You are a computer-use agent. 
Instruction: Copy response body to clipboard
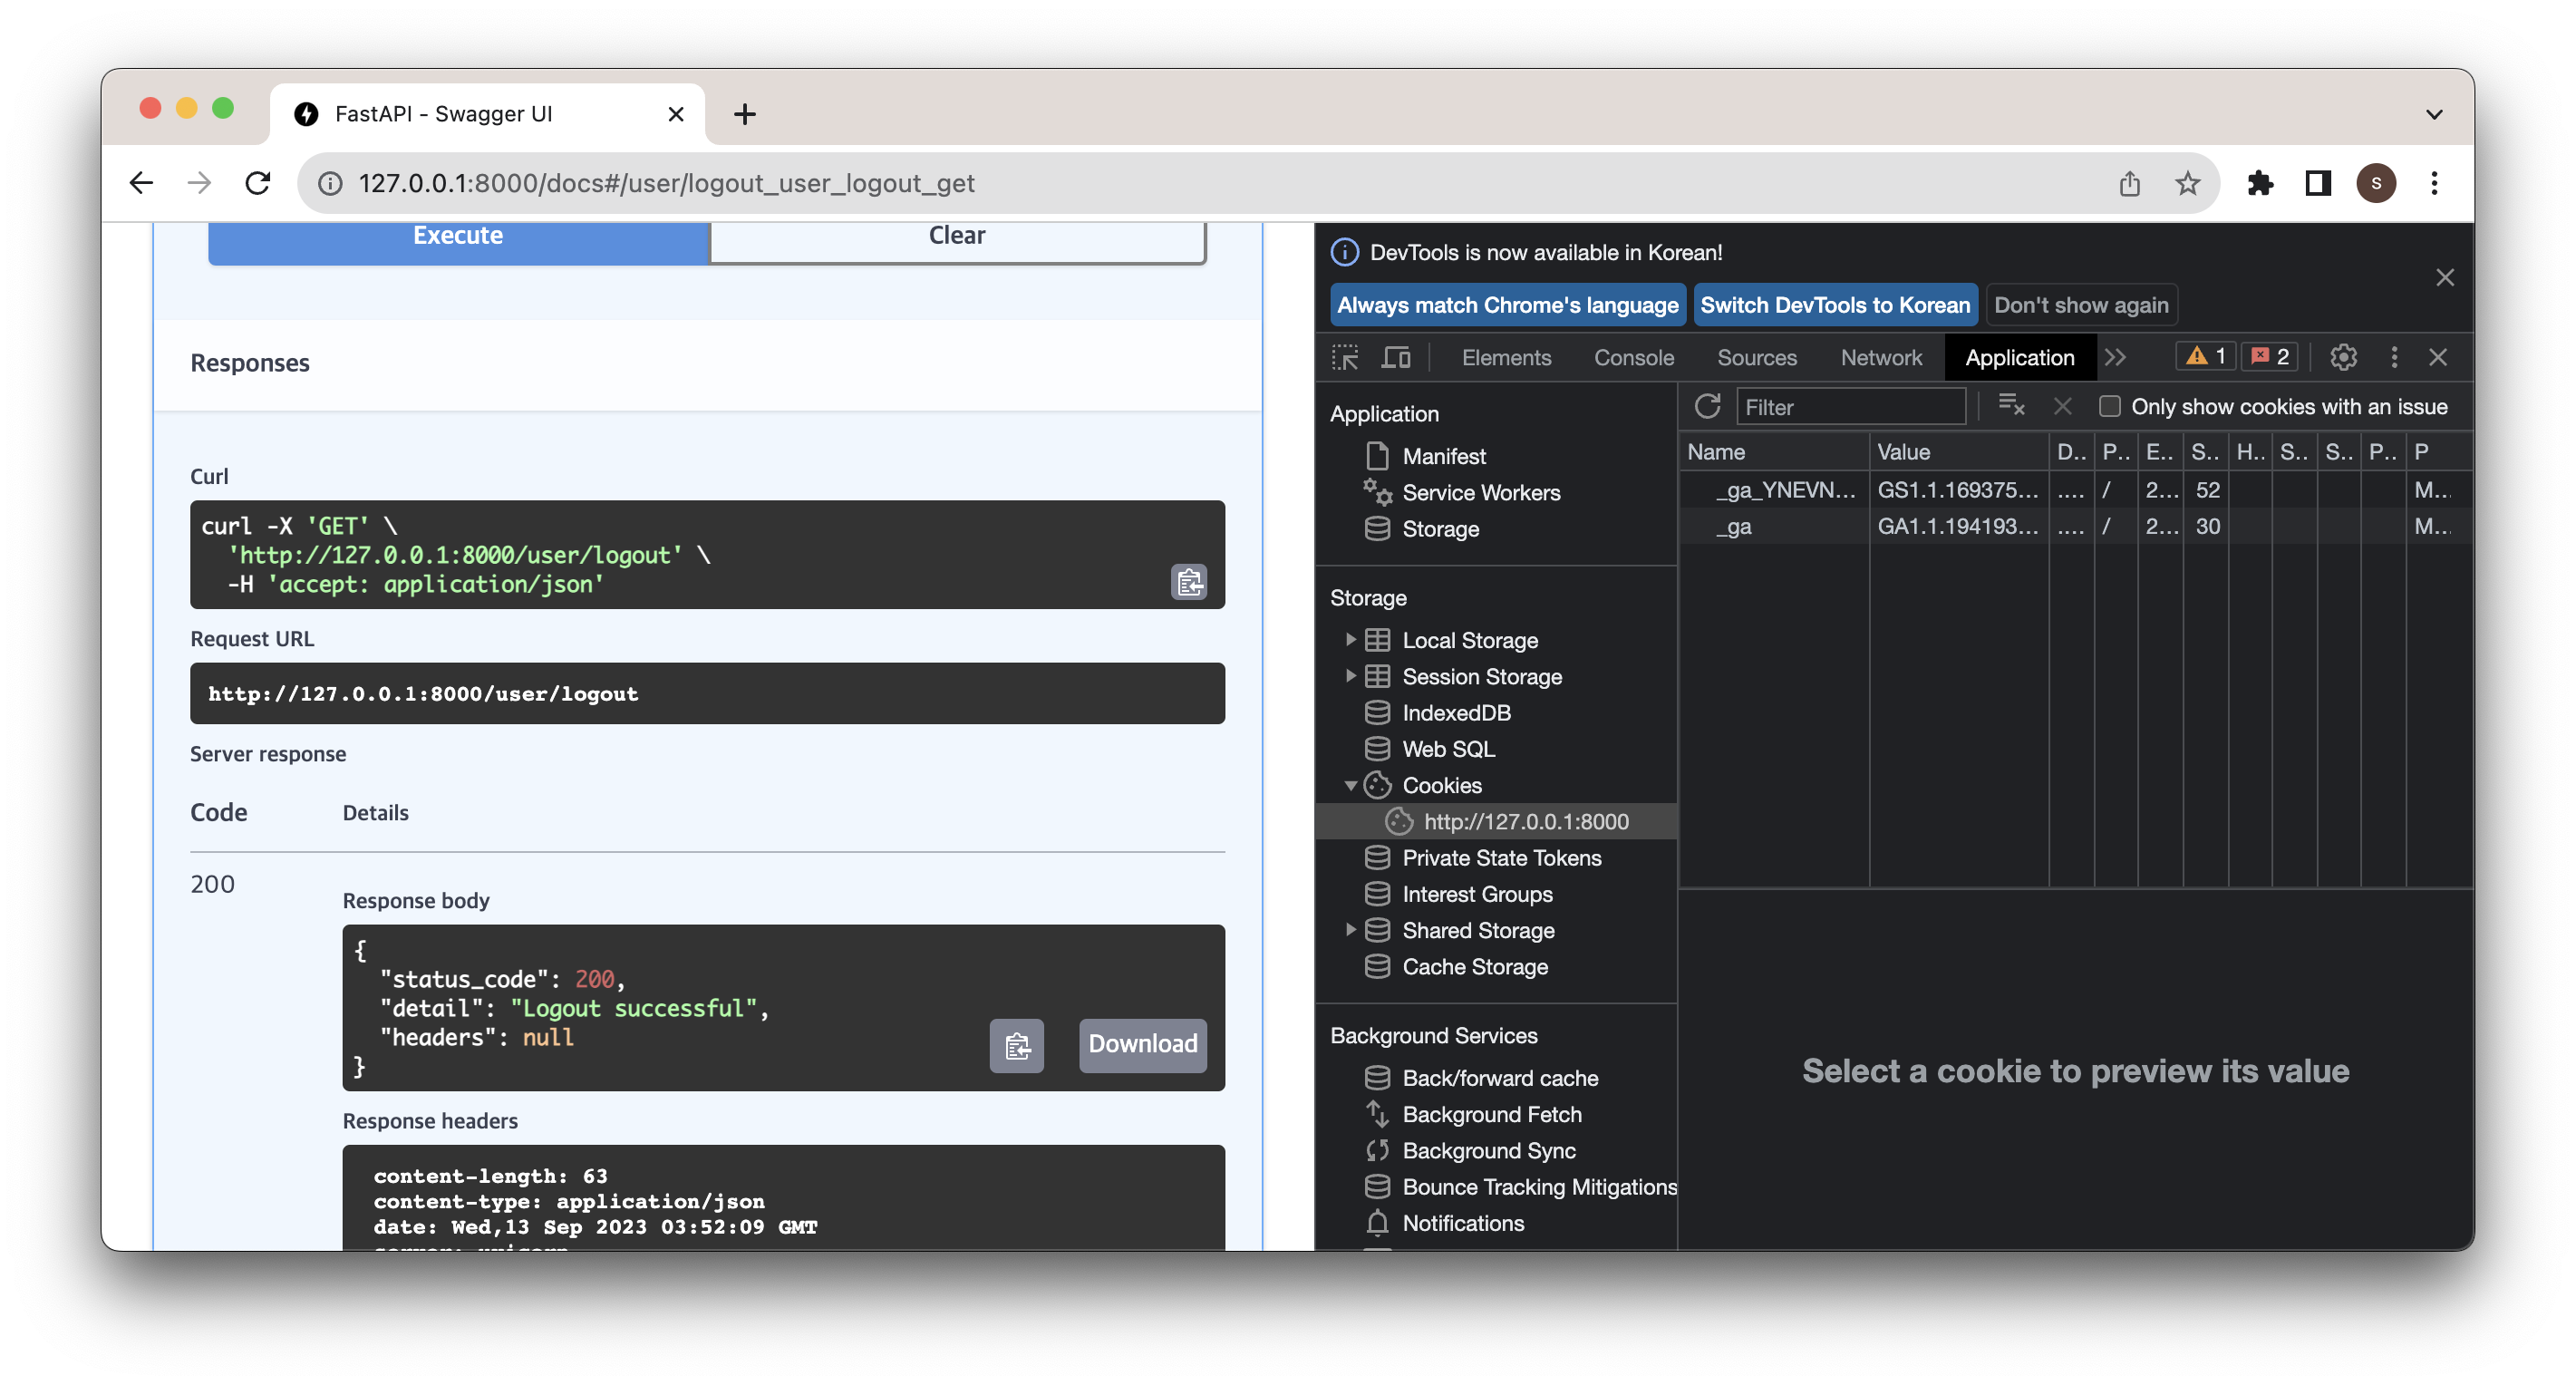[1016, 1045]
